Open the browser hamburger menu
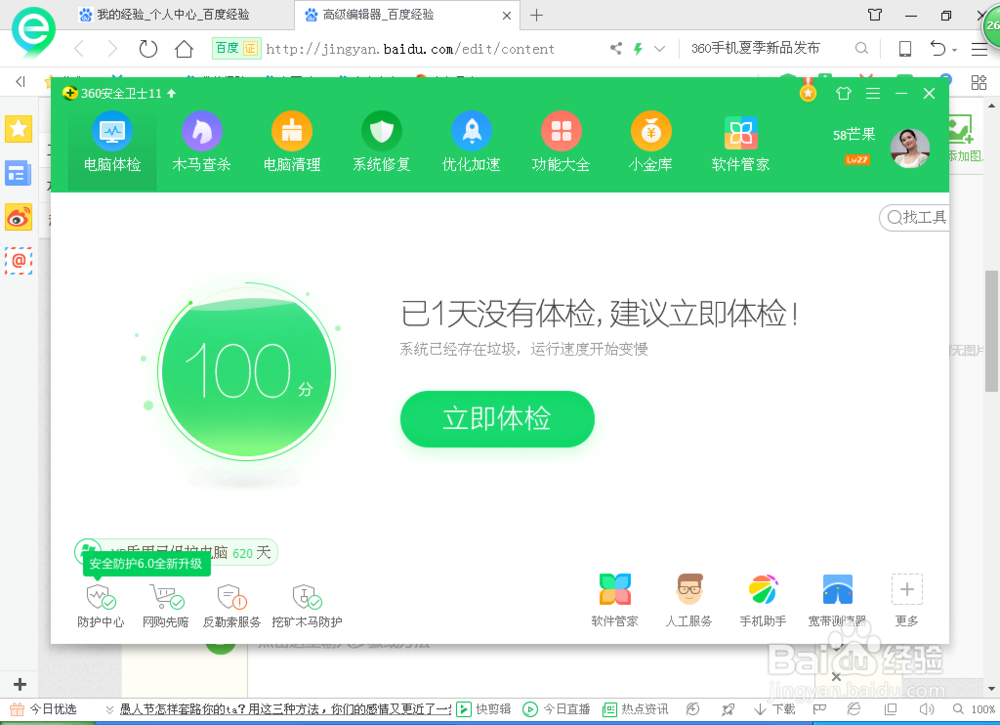This screenshot has height=725, width=1000. coord(980,48)
